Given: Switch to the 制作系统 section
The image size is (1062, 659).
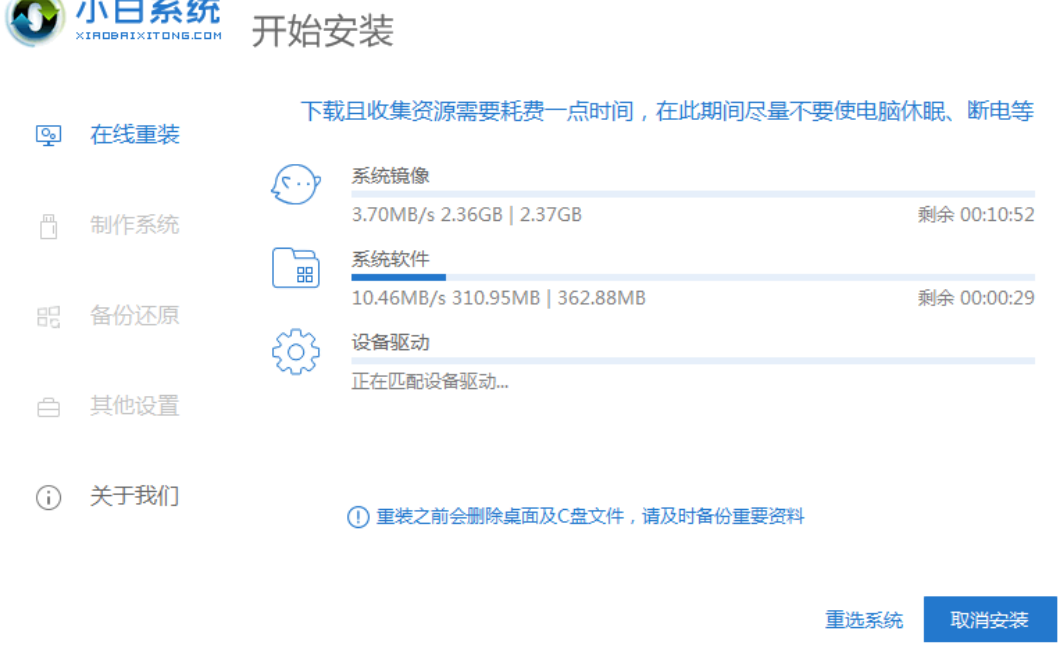Looking at the screenshot, I should click(135, 226).
